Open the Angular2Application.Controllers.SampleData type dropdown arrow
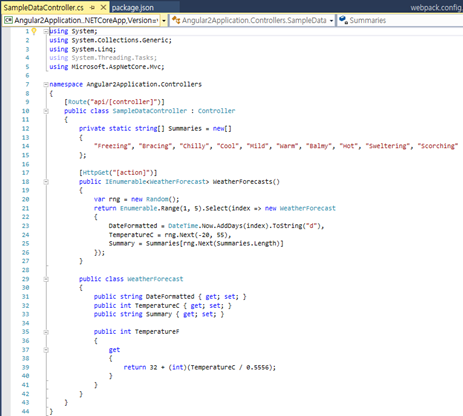Image resolution: width=463 pixels, height=416 pixels. point(331,21)
